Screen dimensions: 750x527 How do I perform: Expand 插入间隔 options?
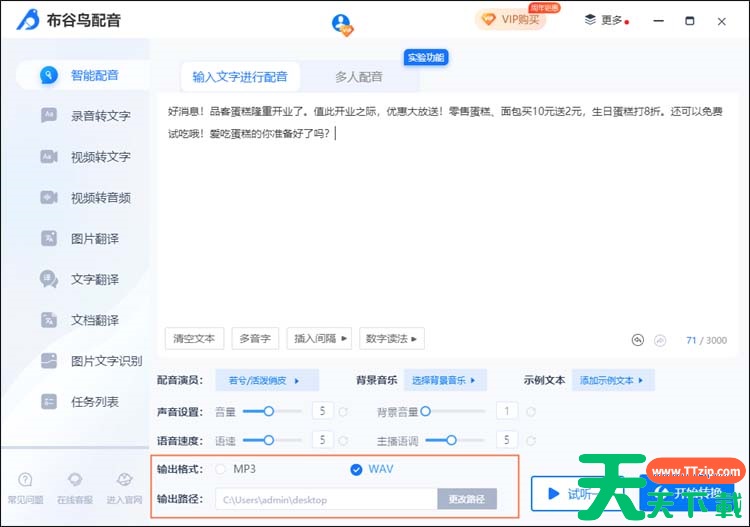pos(320,339)
